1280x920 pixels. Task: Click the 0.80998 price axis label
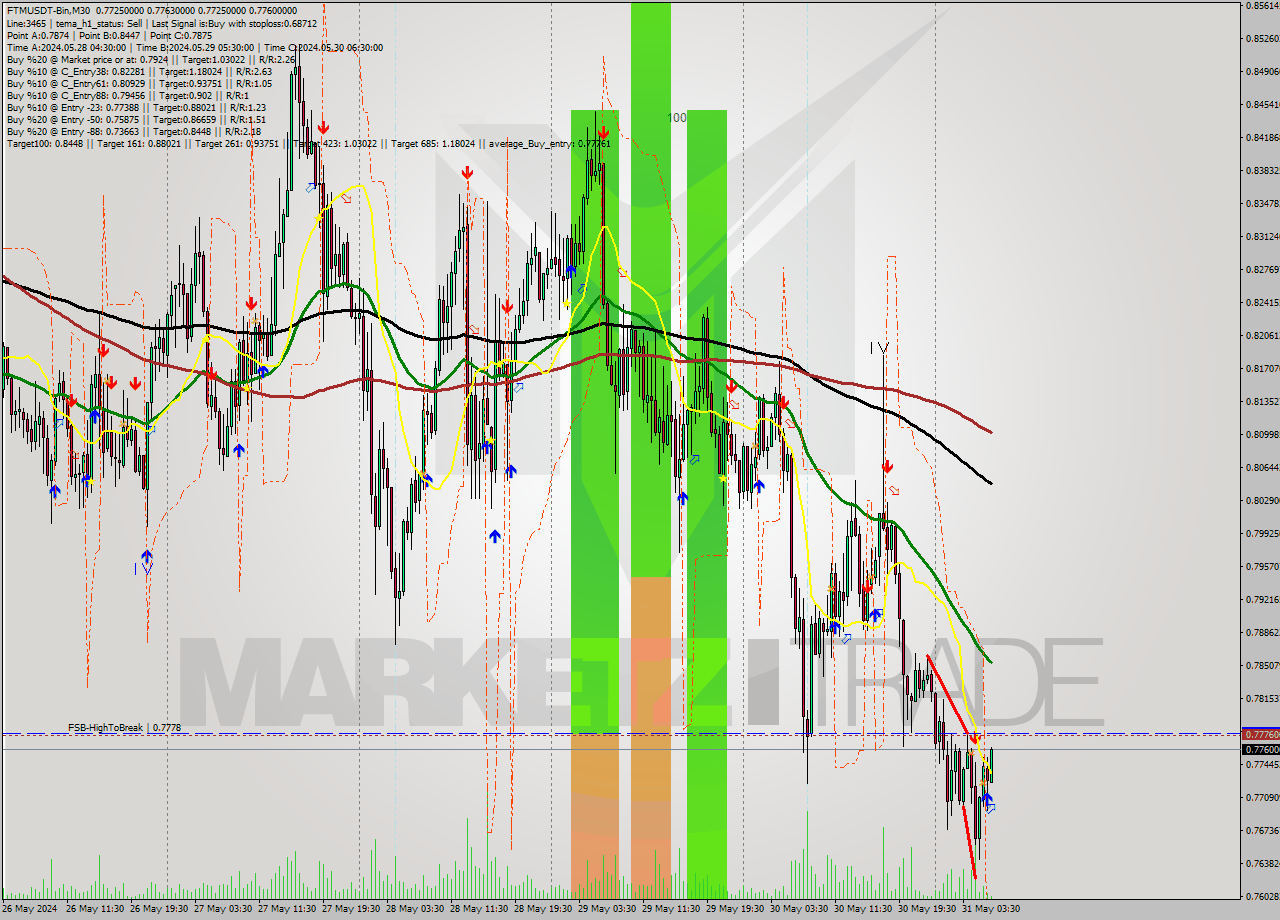click(x=1262, y=435)
